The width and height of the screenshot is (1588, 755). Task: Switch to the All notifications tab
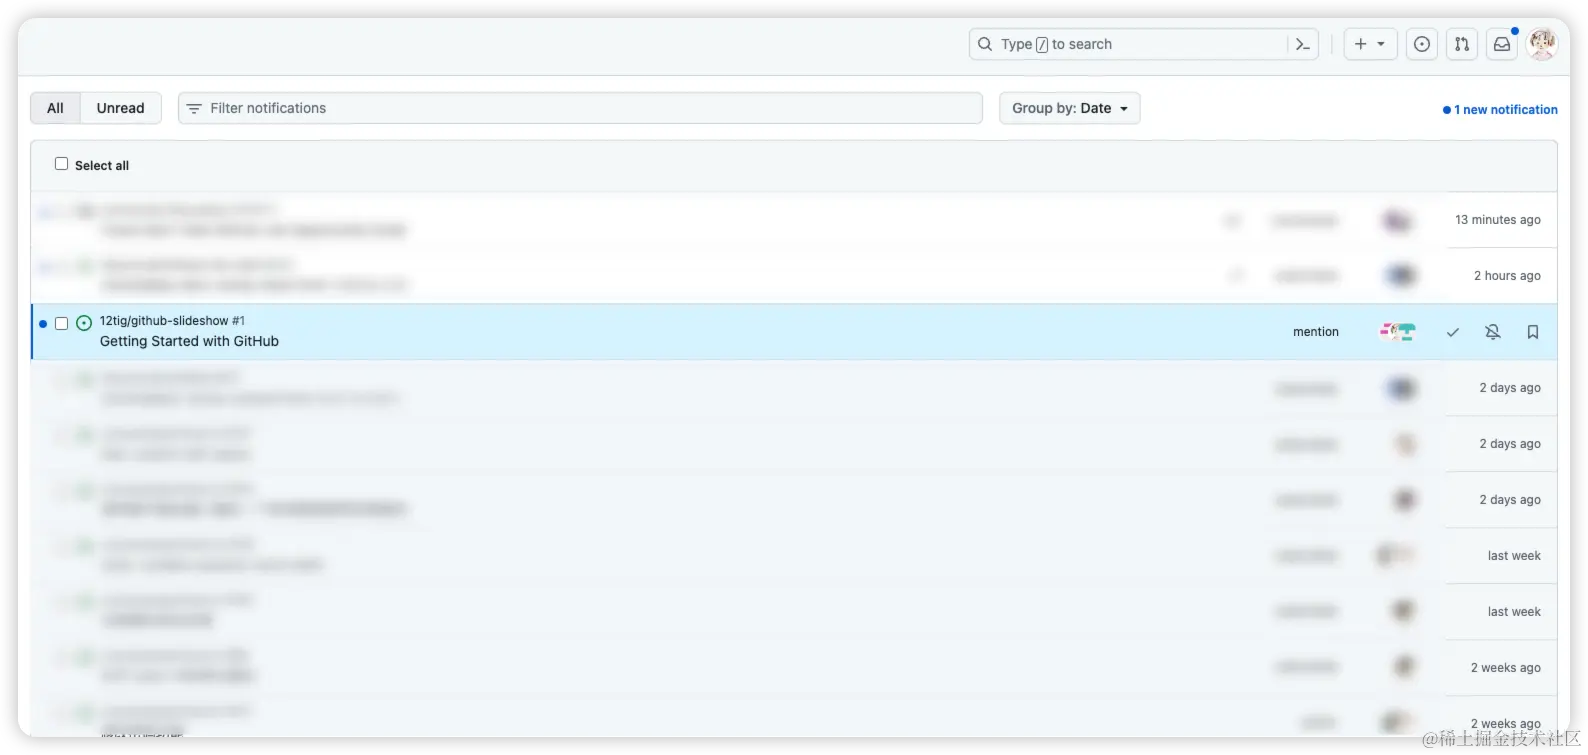coord(55,108)
